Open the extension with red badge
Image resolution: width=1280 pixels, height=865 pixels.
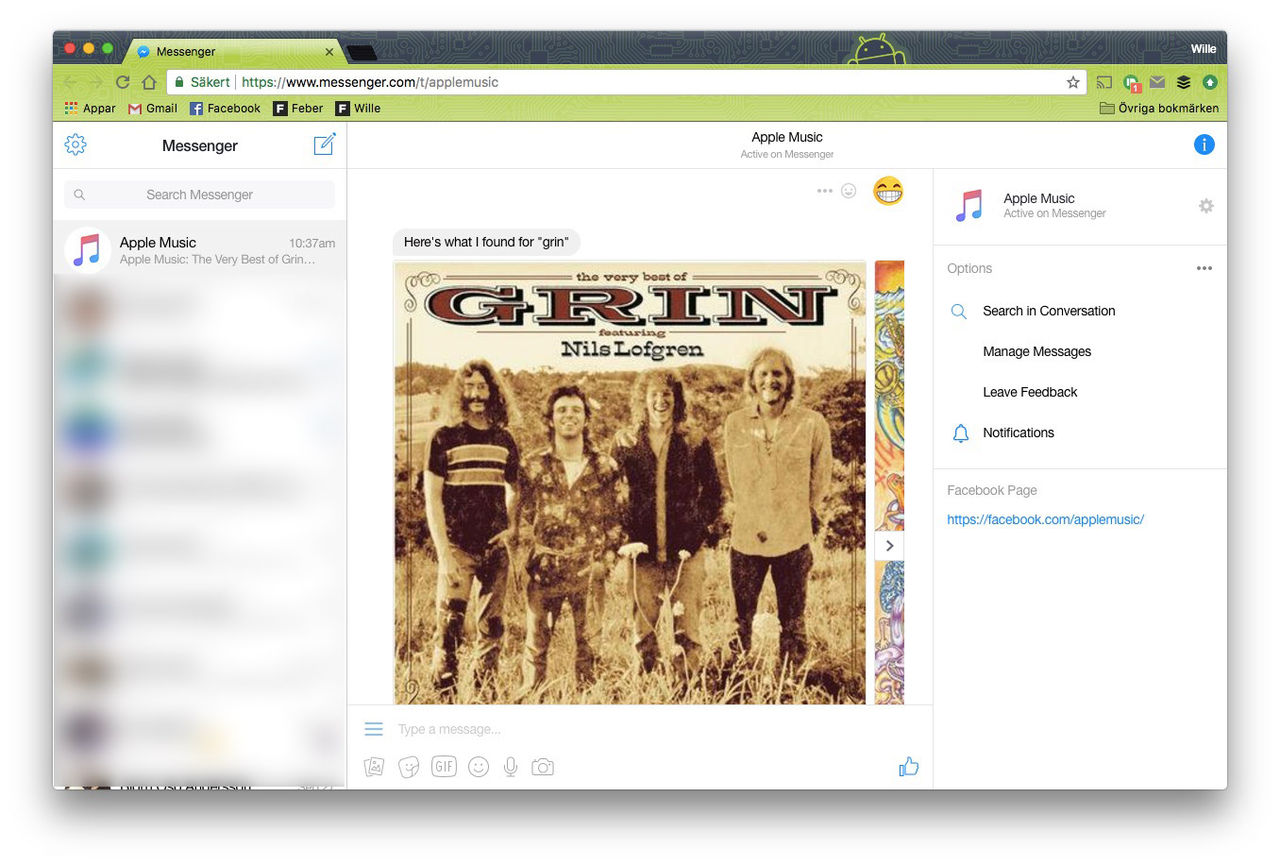click(1131, 83)
